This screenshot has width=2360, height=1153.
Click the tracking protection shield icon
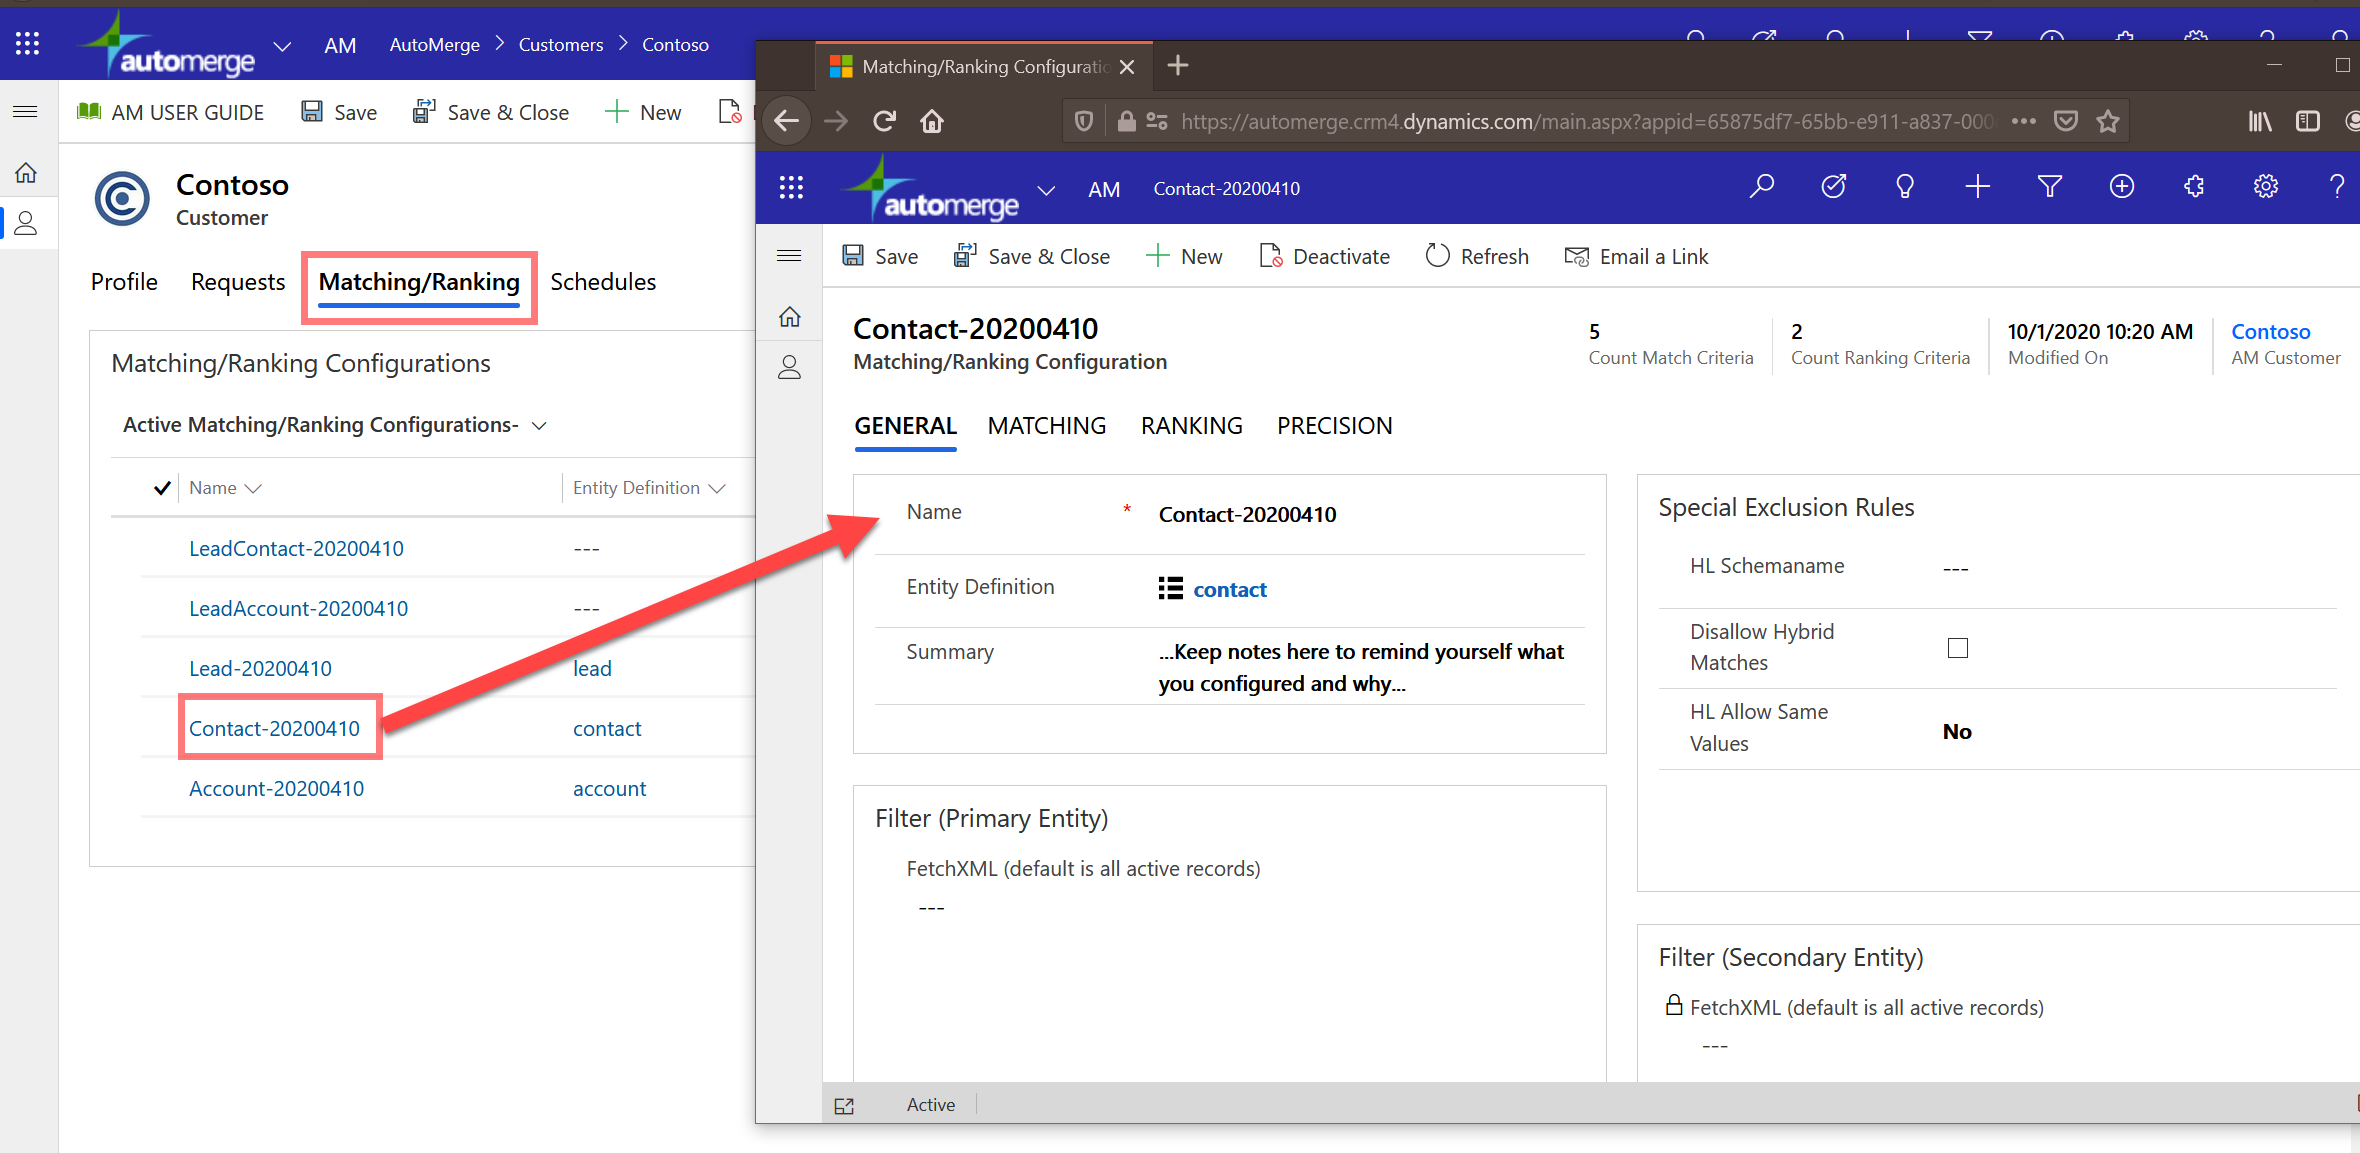(1083, 121)
